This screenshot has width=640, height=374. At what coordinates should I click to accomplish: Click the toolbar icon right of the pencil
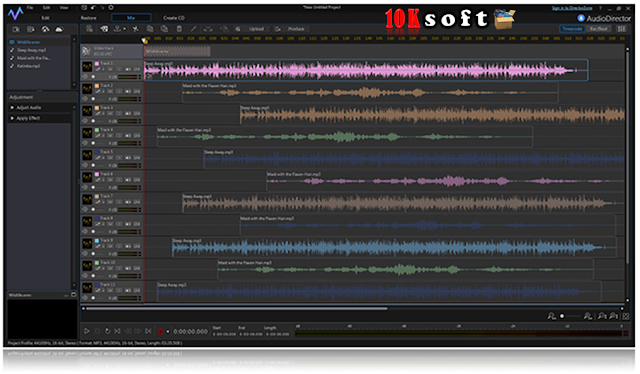point(208,29)
